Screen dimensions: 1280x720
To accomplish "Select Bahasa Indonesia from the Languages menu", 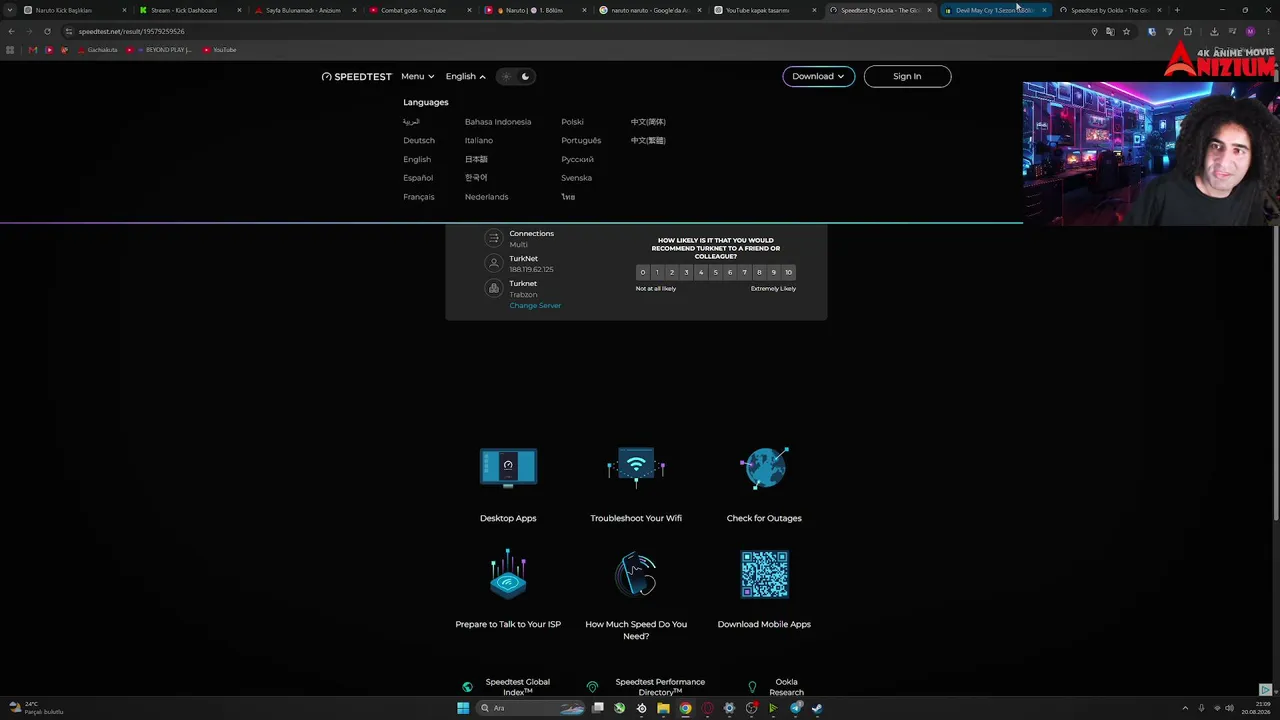I will 498,122.
